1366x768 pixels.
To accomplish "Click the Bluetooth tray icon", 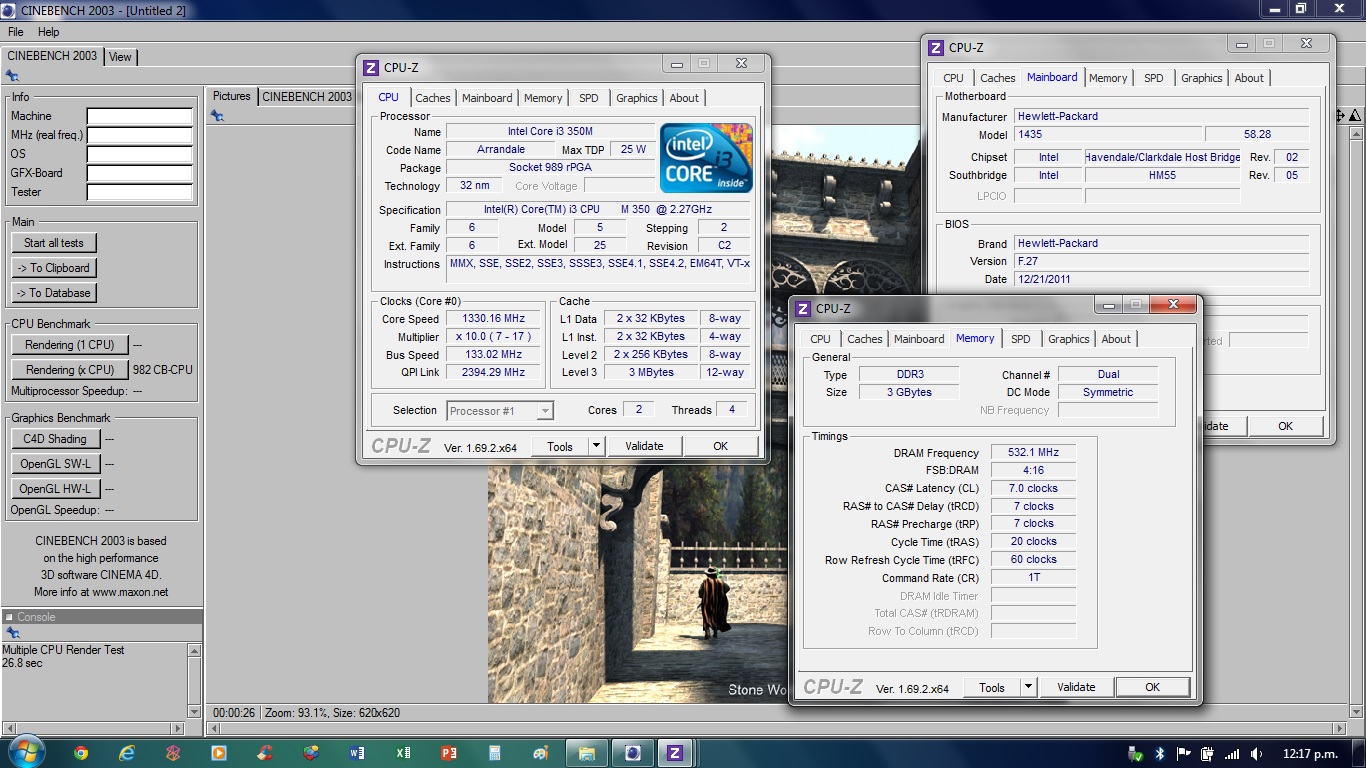I will (1160, 753).
